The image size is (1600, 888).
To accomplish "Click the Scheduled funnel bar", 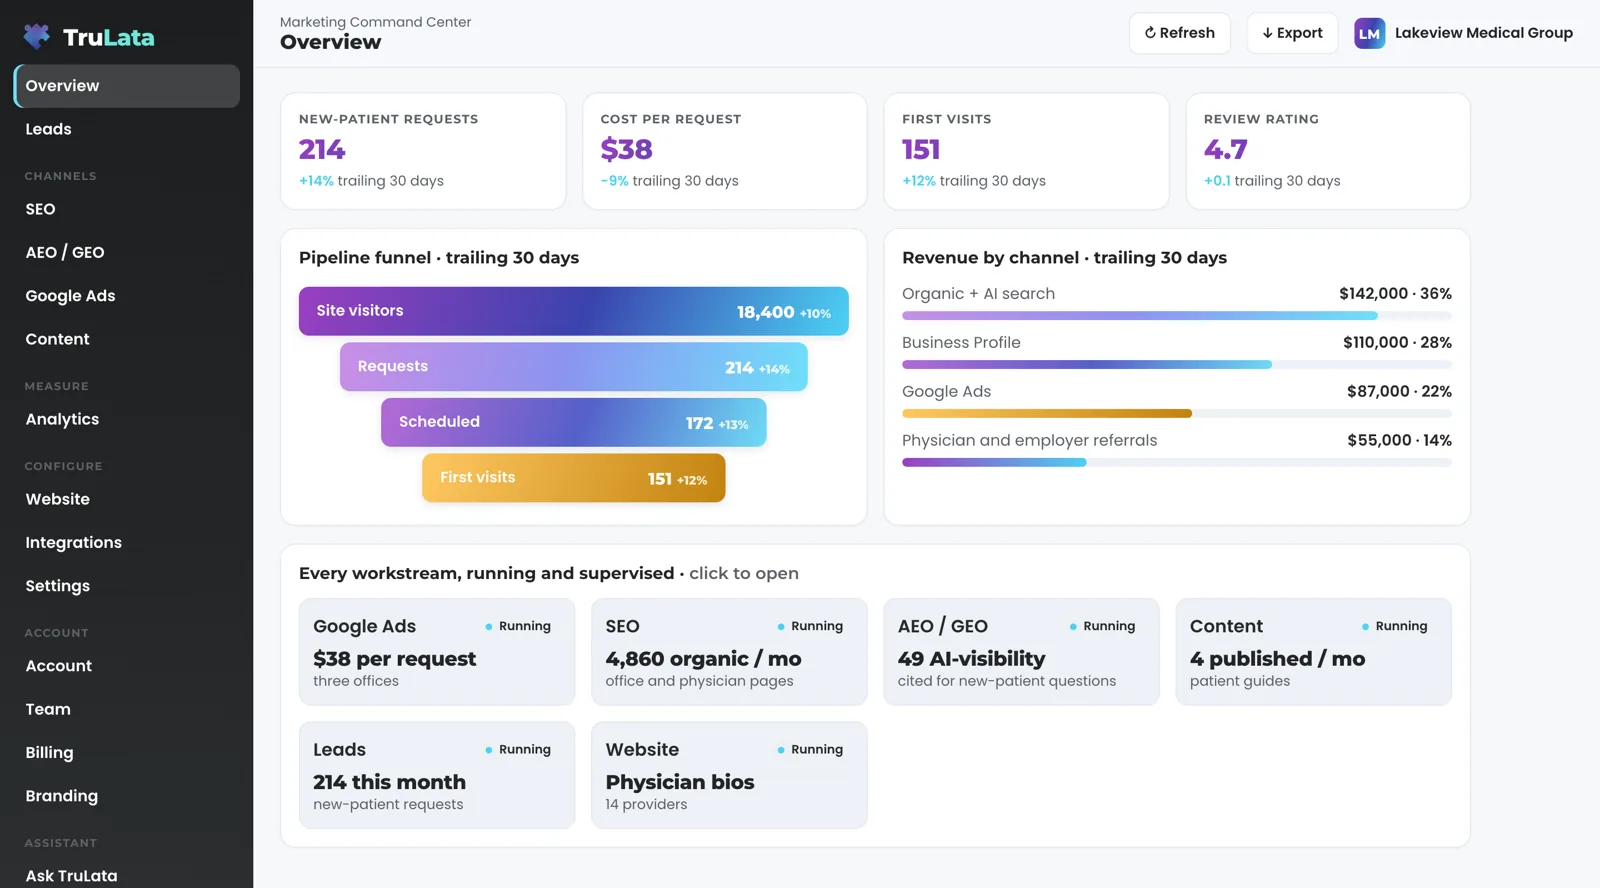I will (x=574, y=422).
